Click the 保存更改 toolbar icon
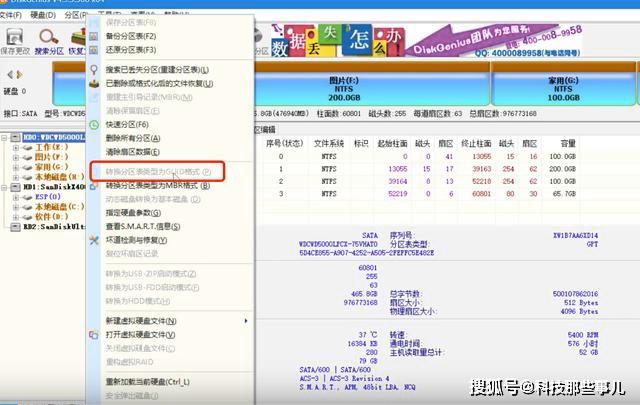 [x=15, y=37]
